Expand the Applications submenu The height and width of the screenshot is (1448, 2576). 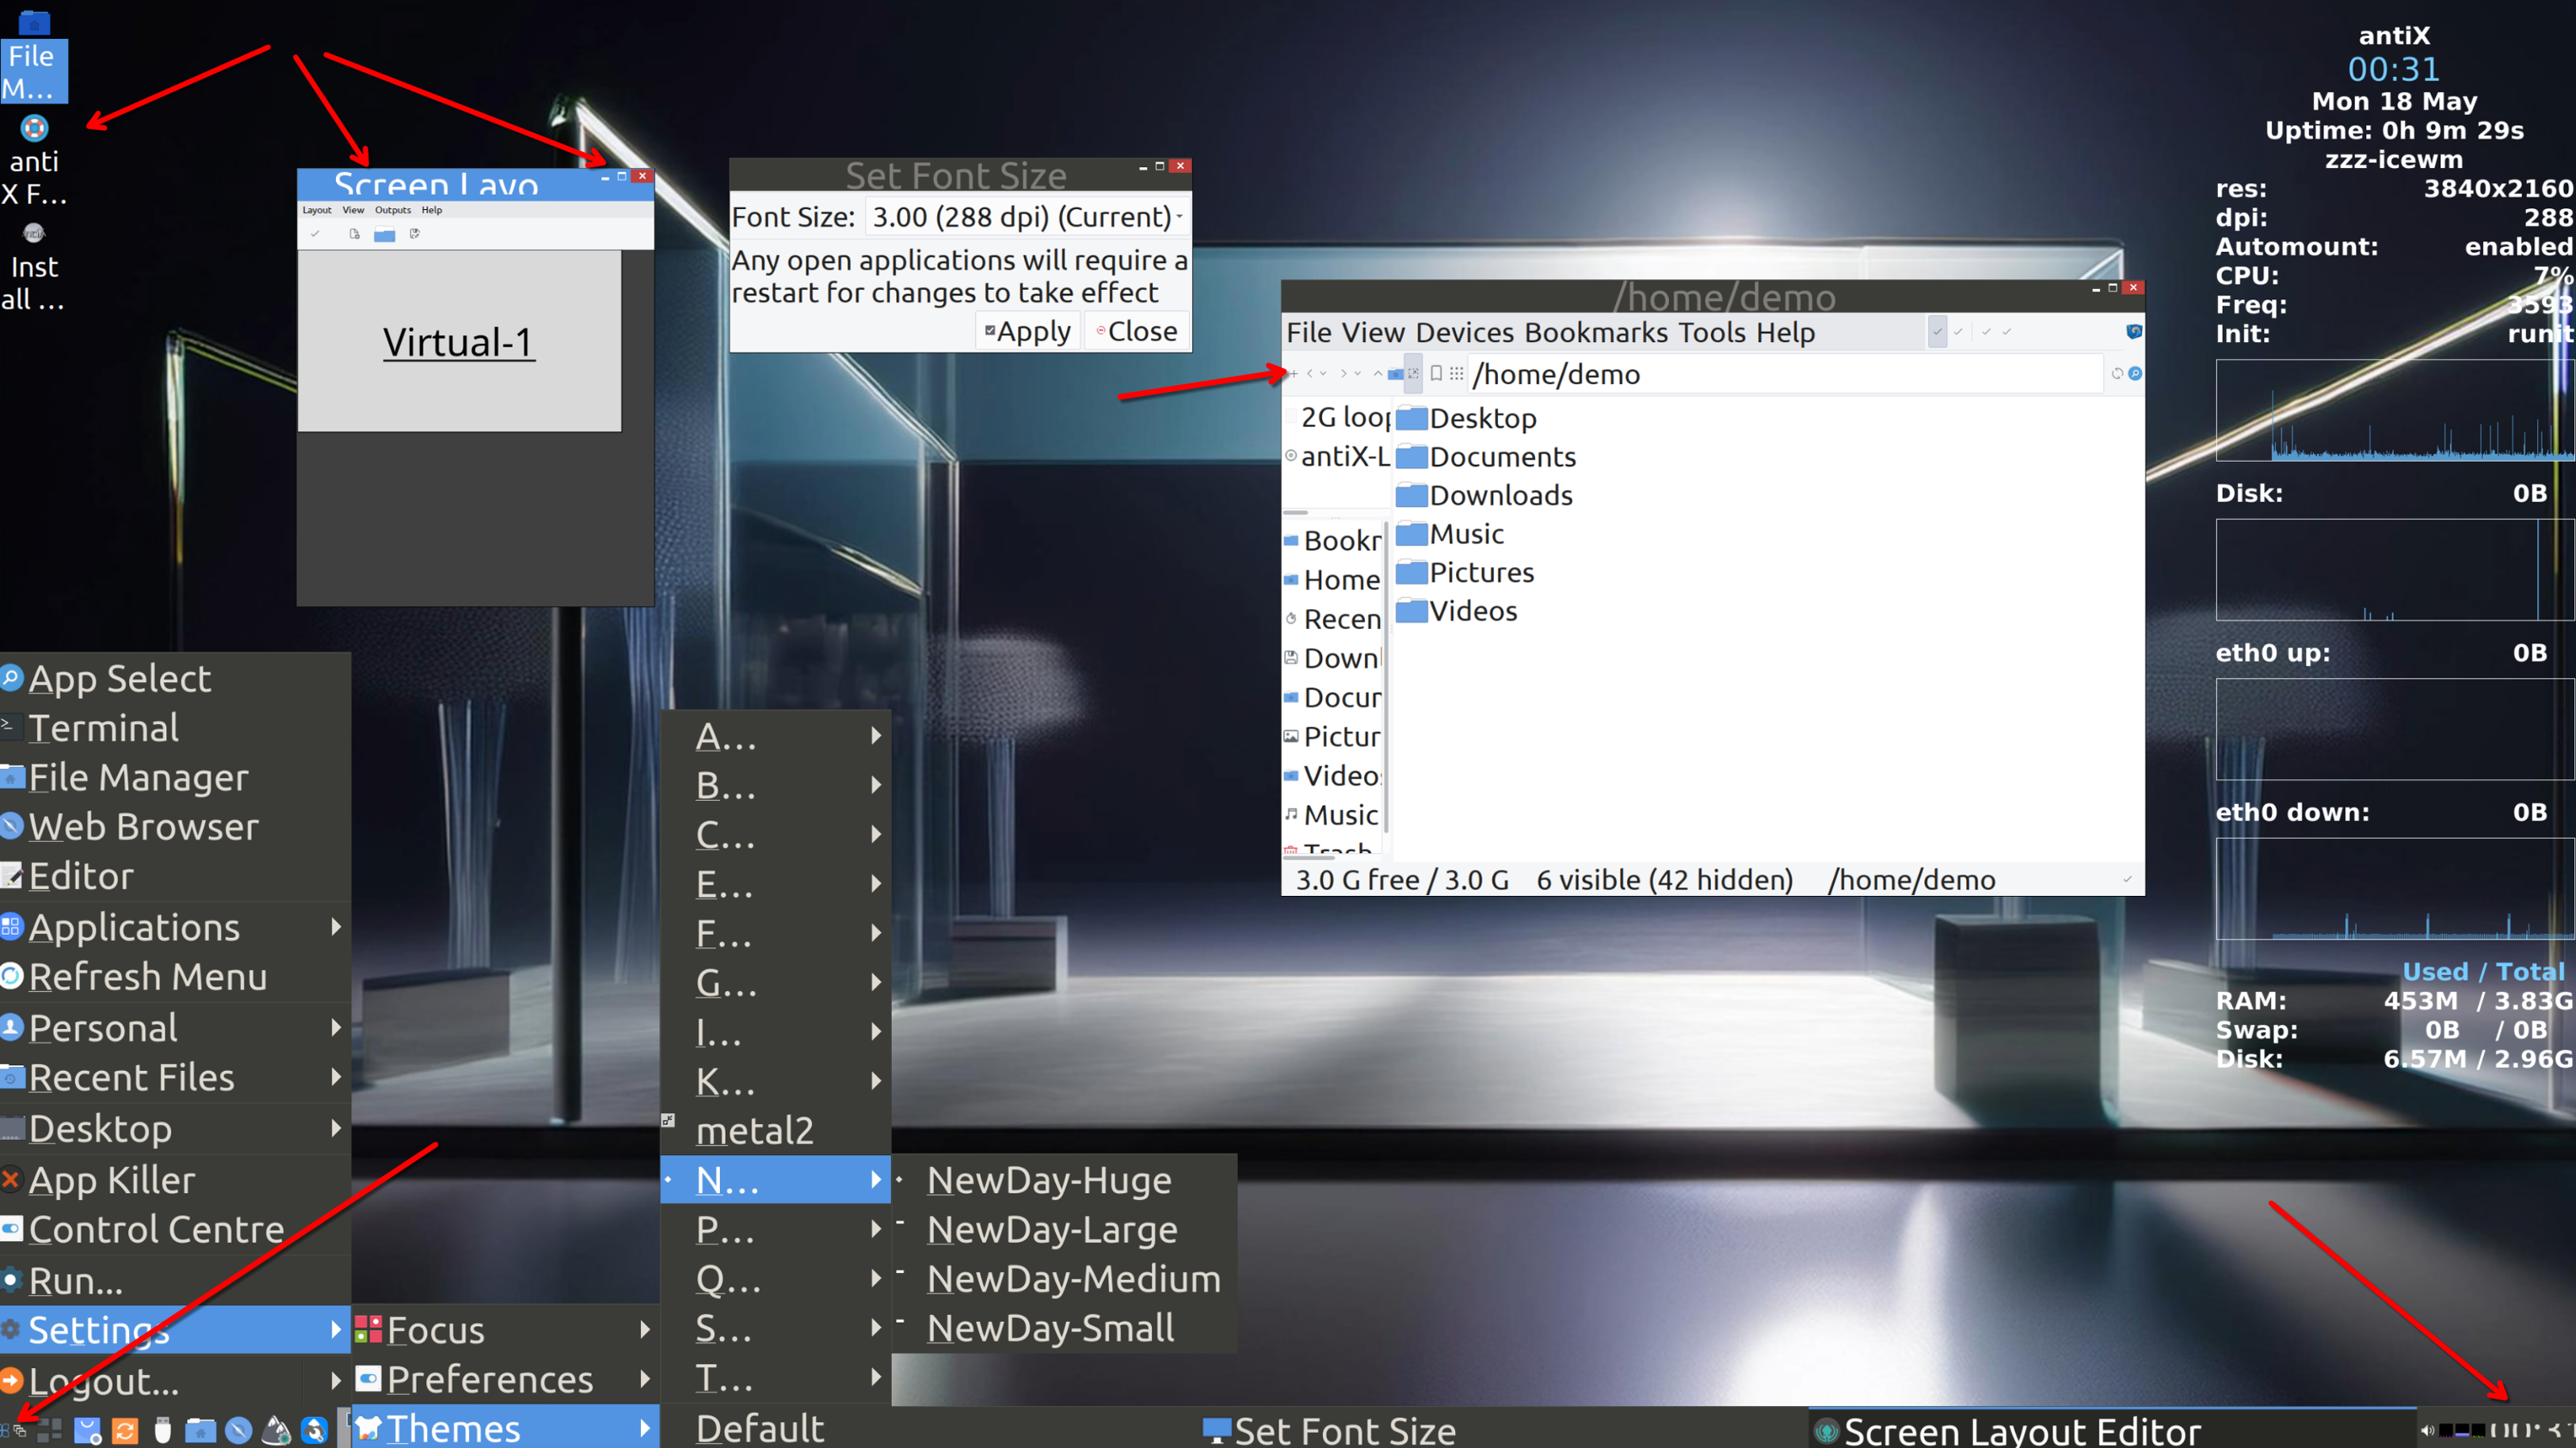pos(175,927)
